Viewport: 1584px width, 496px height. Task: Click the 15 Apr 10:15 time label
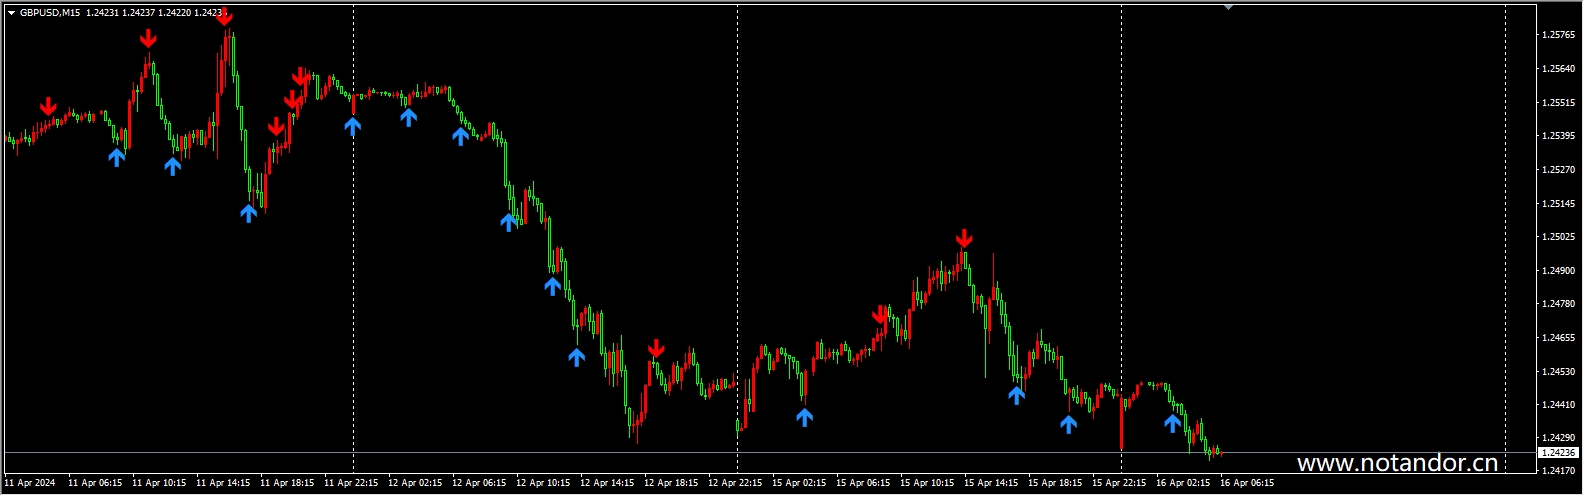927,483
